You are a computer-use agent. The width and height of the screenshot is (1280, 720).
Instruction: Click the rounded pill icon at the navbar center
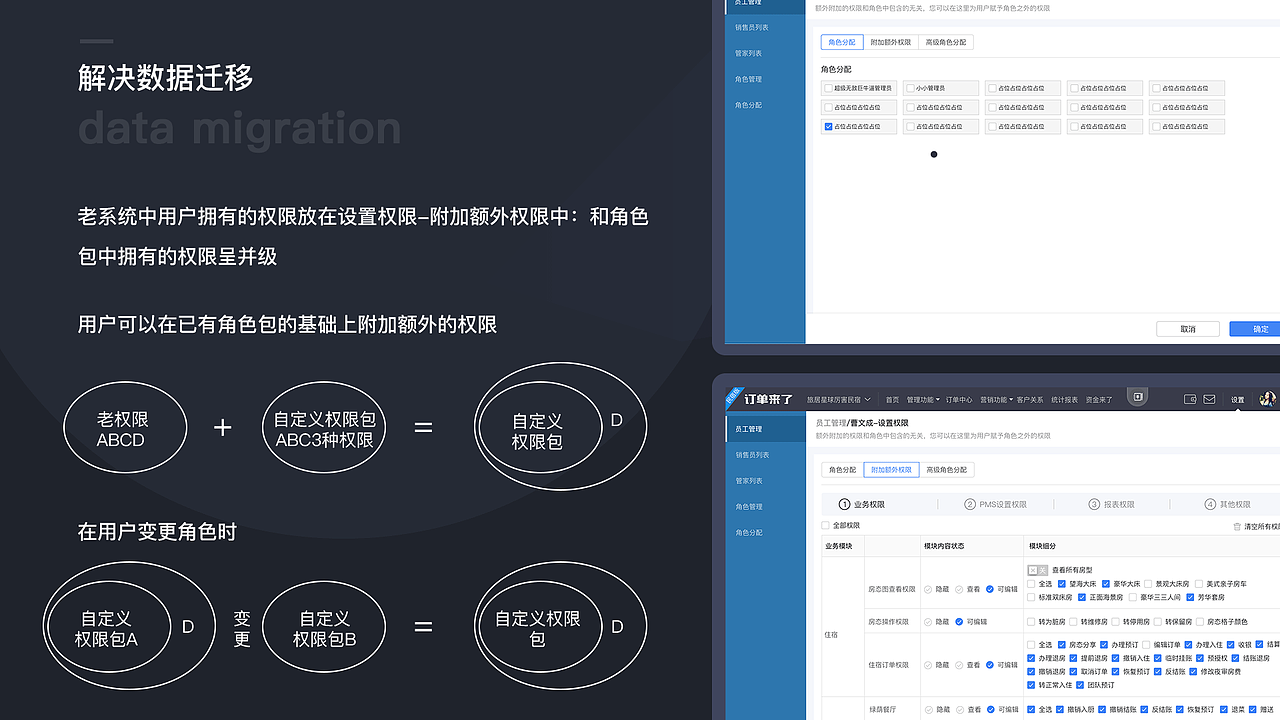1138,397
